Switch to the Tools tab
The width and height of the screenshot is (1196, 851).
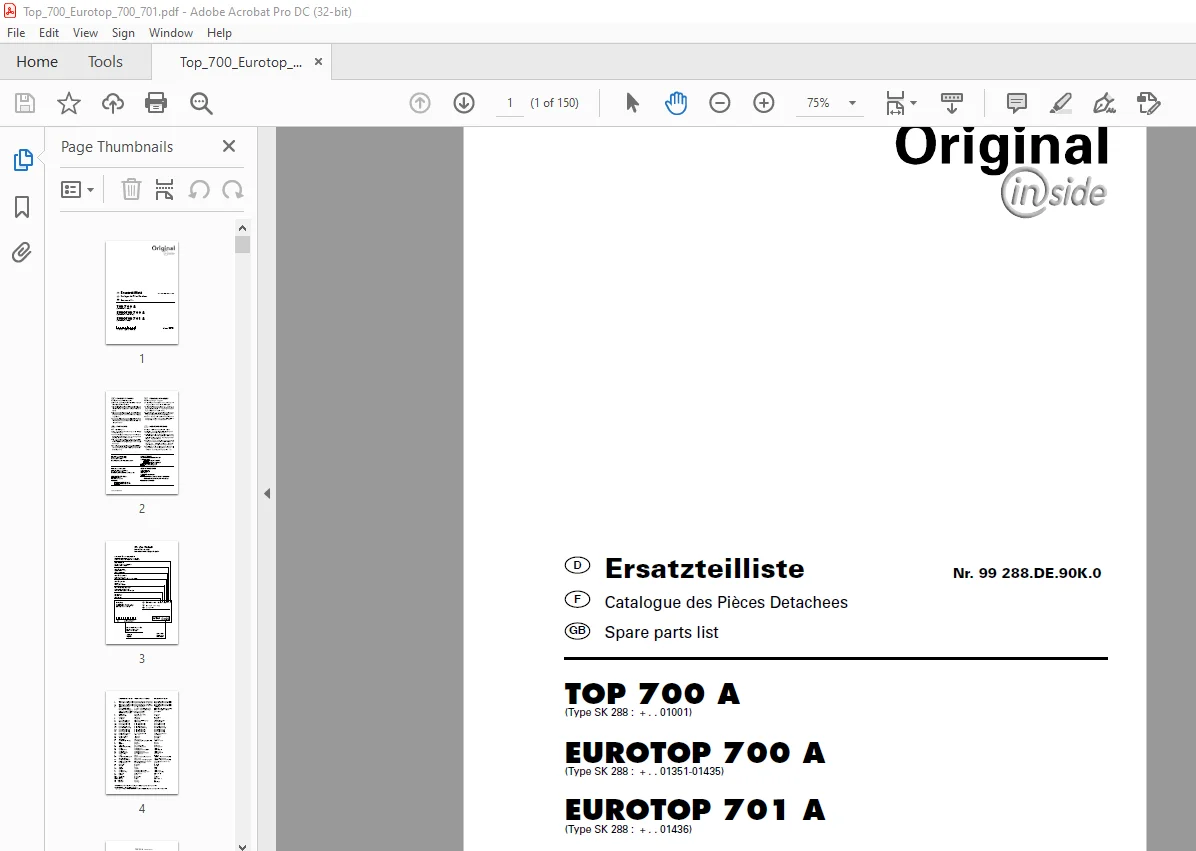click(x=105, y=62)
